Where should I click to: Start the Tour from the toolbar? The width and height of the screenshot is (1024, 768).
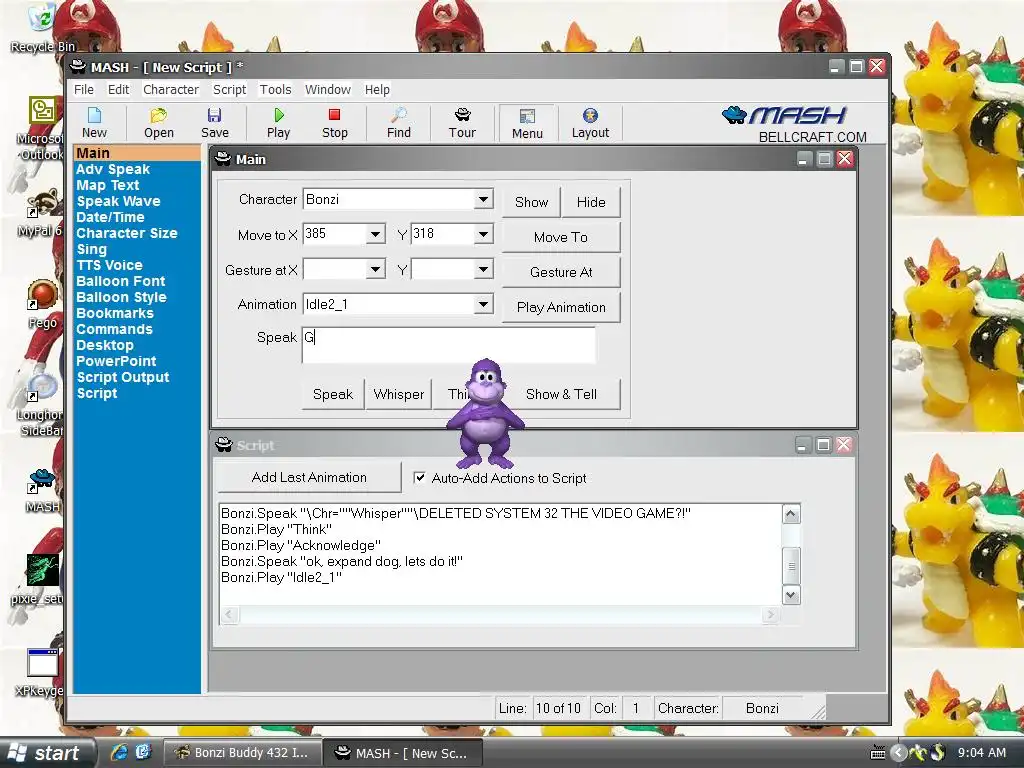(x=462, y=123)
